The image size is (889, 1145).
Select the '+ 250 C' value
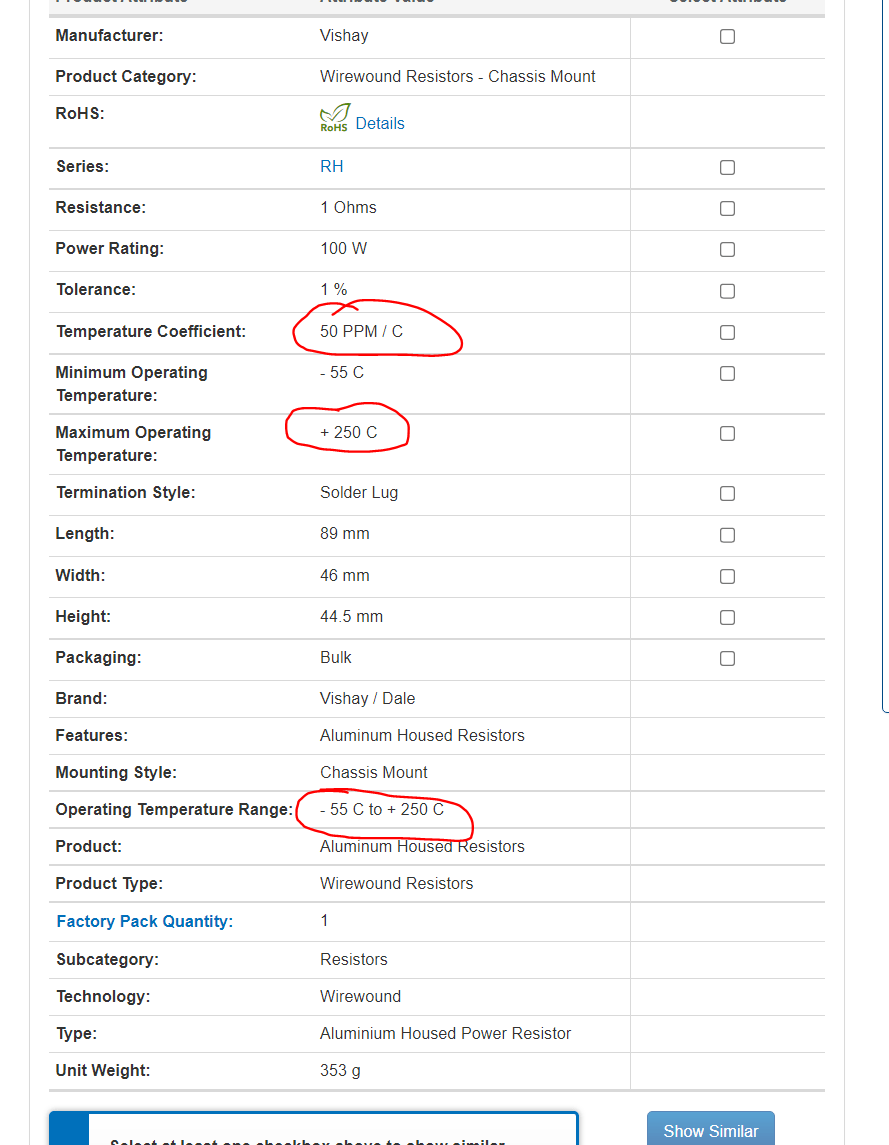348,432
